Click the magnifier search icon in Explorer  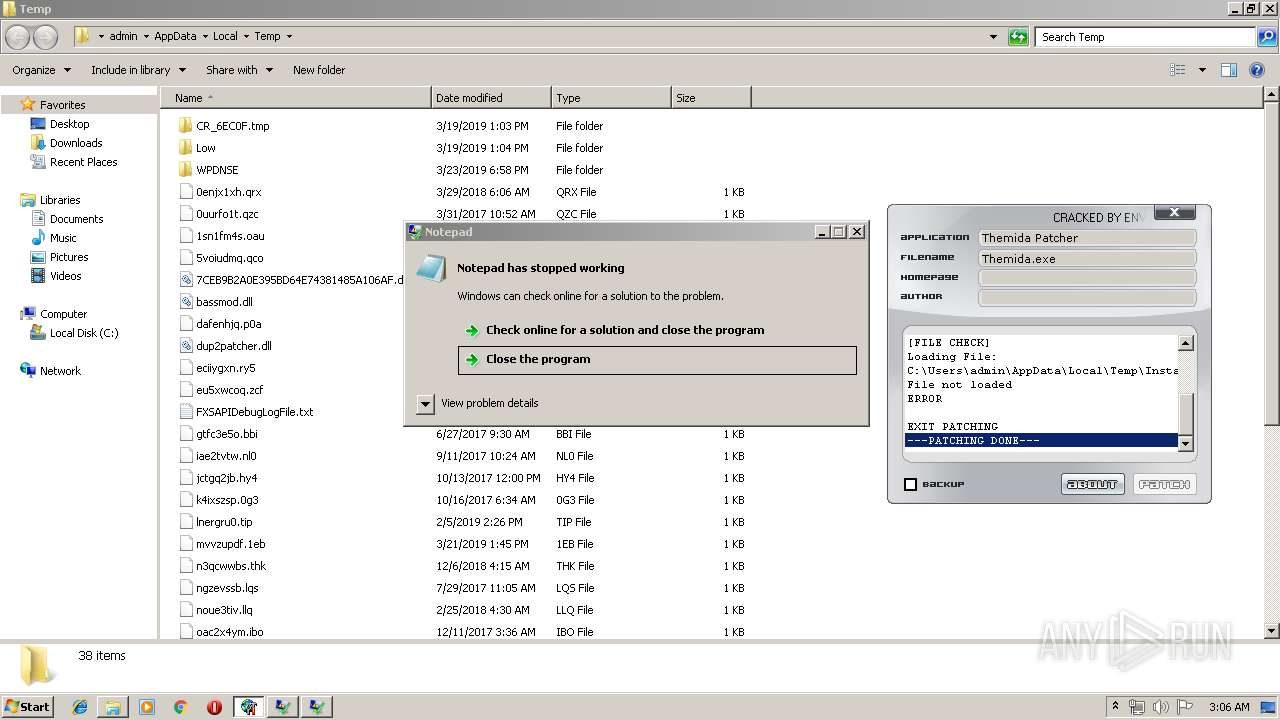pyautogui.click(x=1266, y=37)
